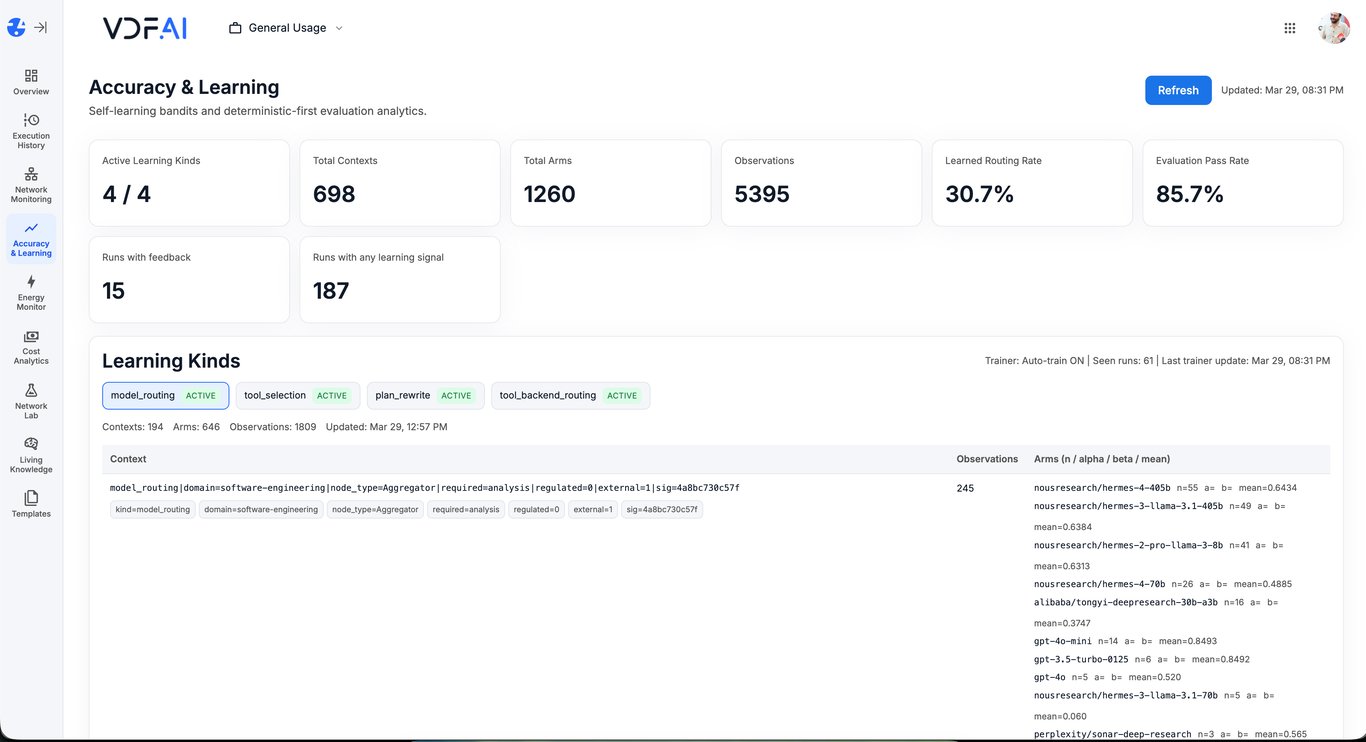
Task: Click the Accuracy & Learning page heading
Action: (184, 87)
